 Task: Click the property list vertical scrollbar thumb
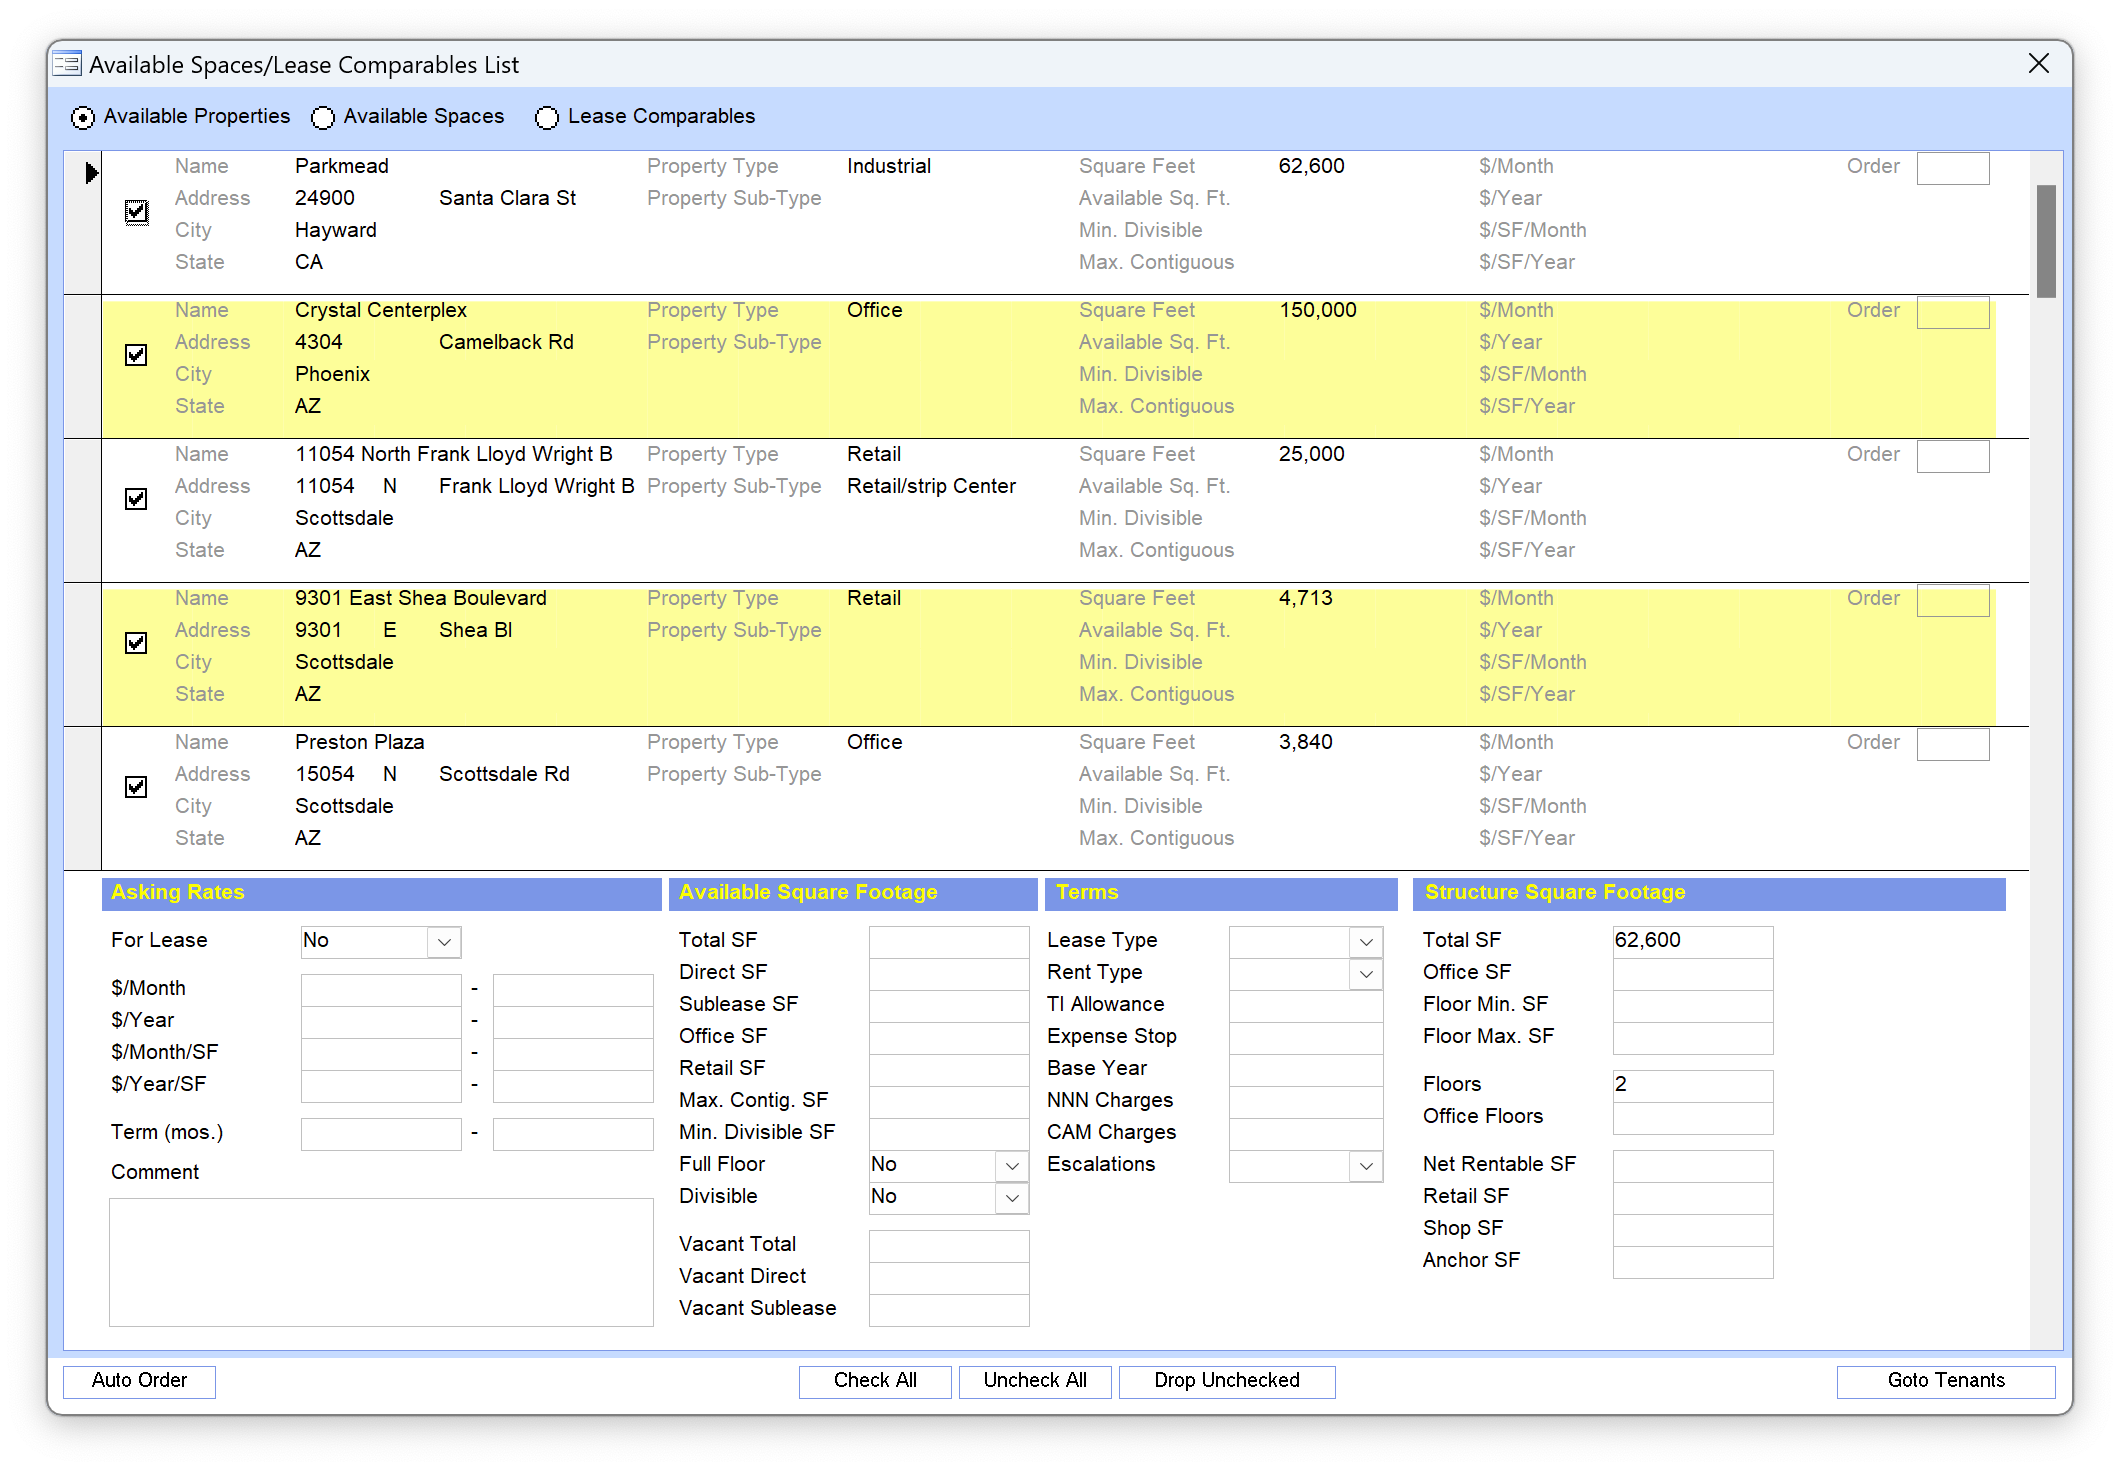point(2046,241)
